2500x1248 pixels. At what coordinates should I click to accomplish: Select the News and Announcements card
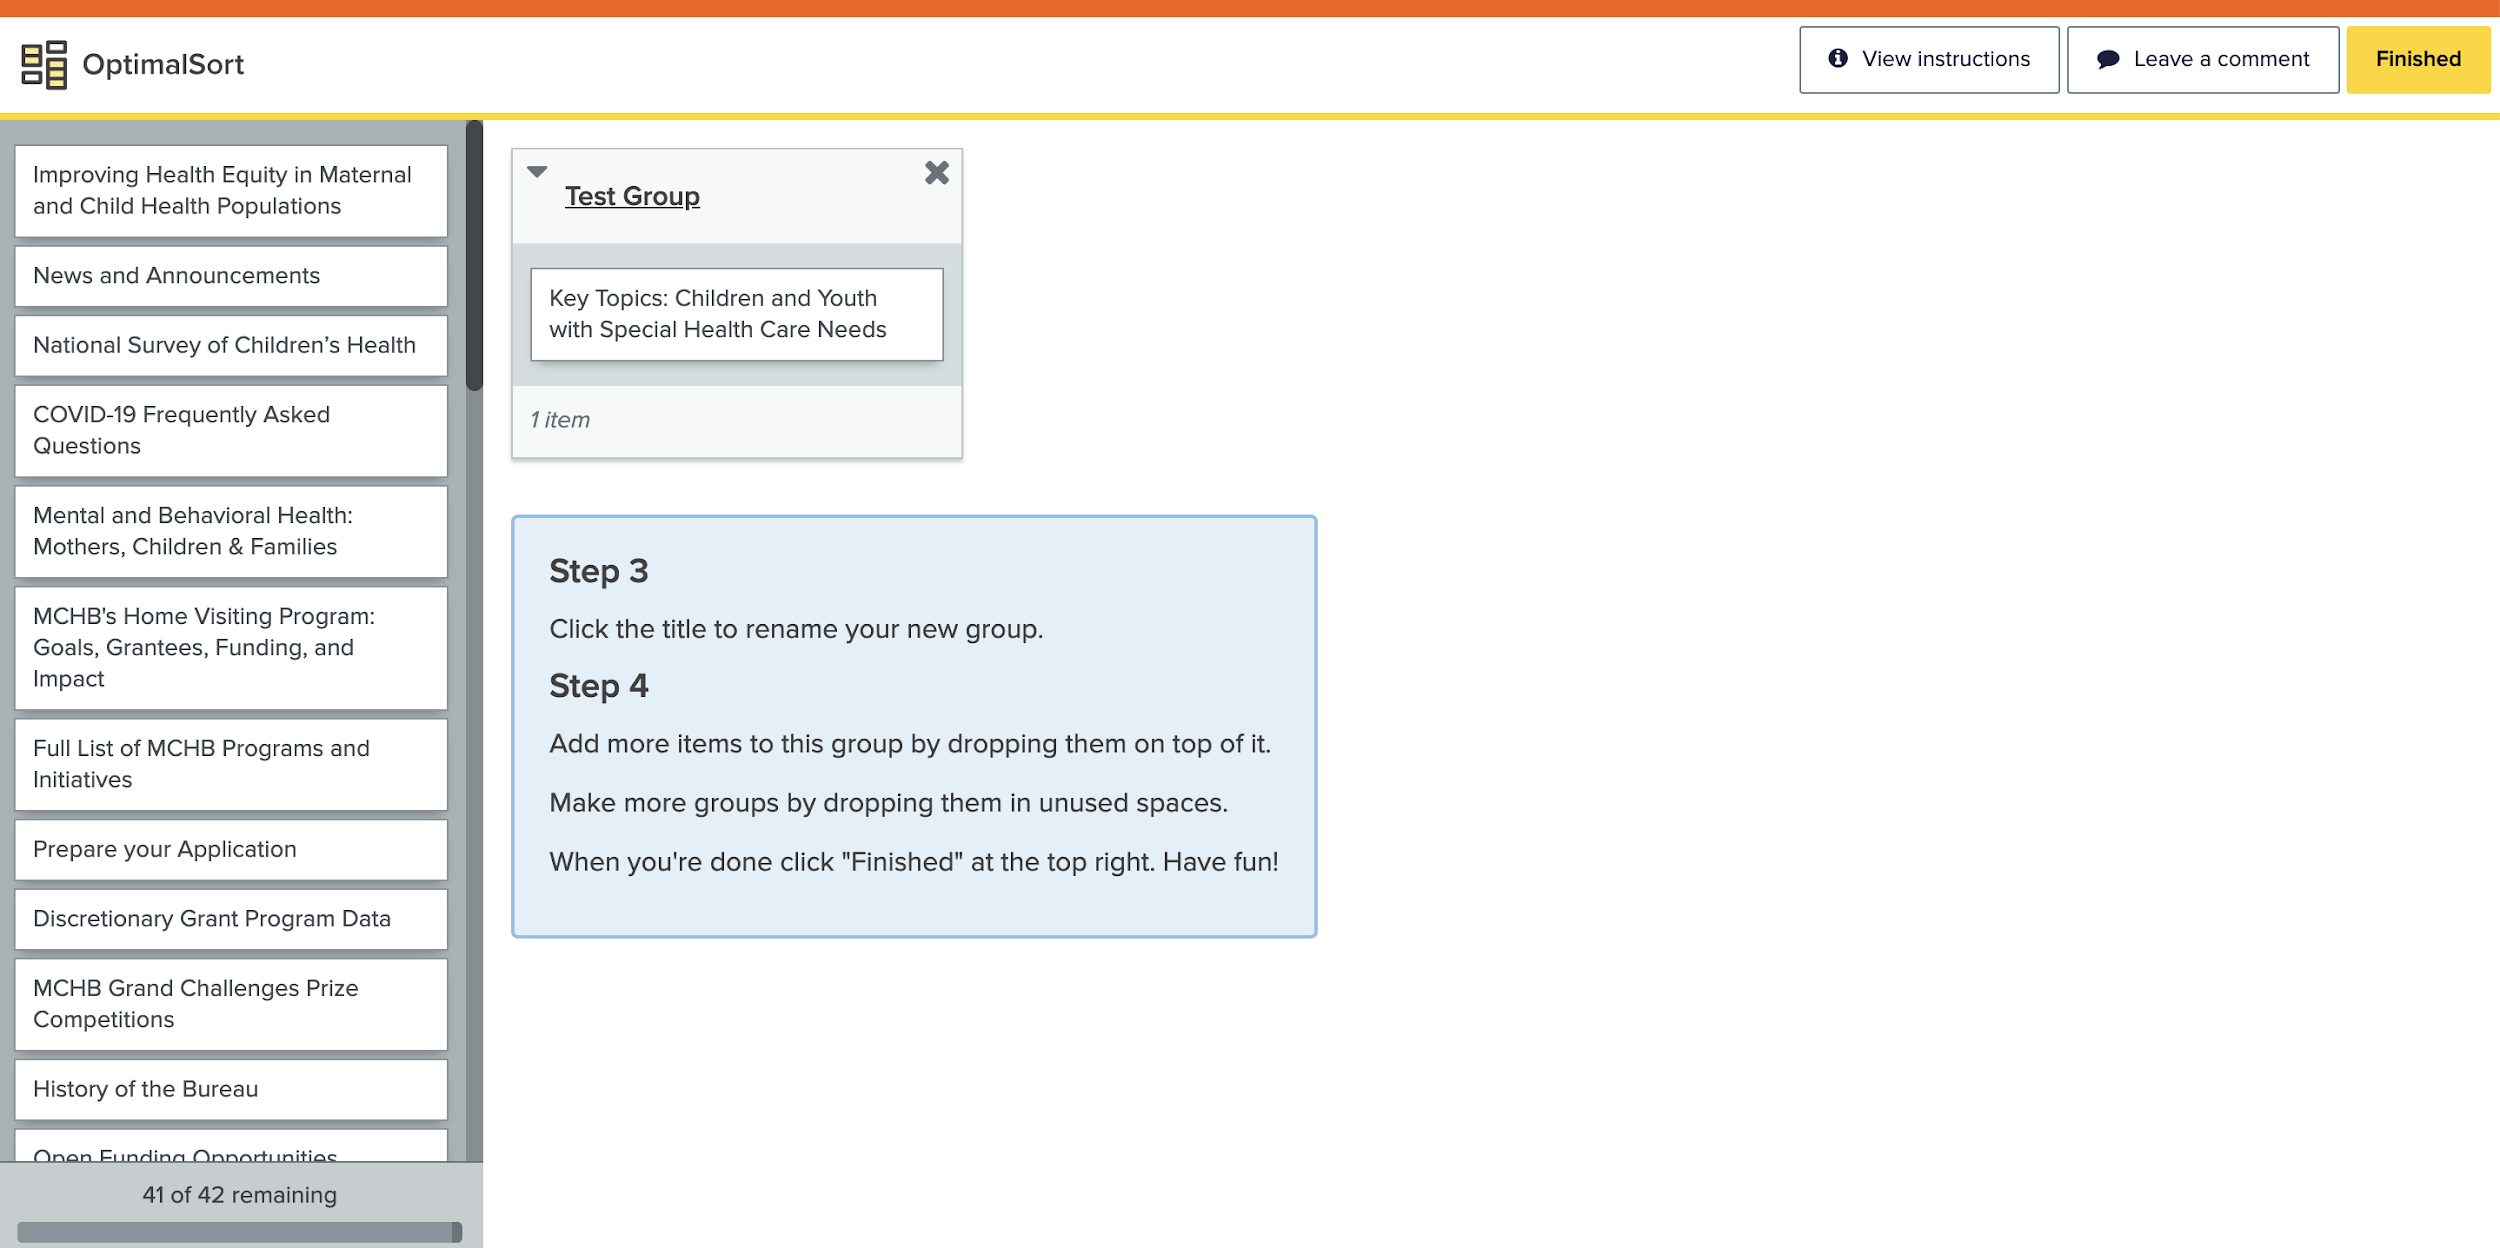[231, 276]
